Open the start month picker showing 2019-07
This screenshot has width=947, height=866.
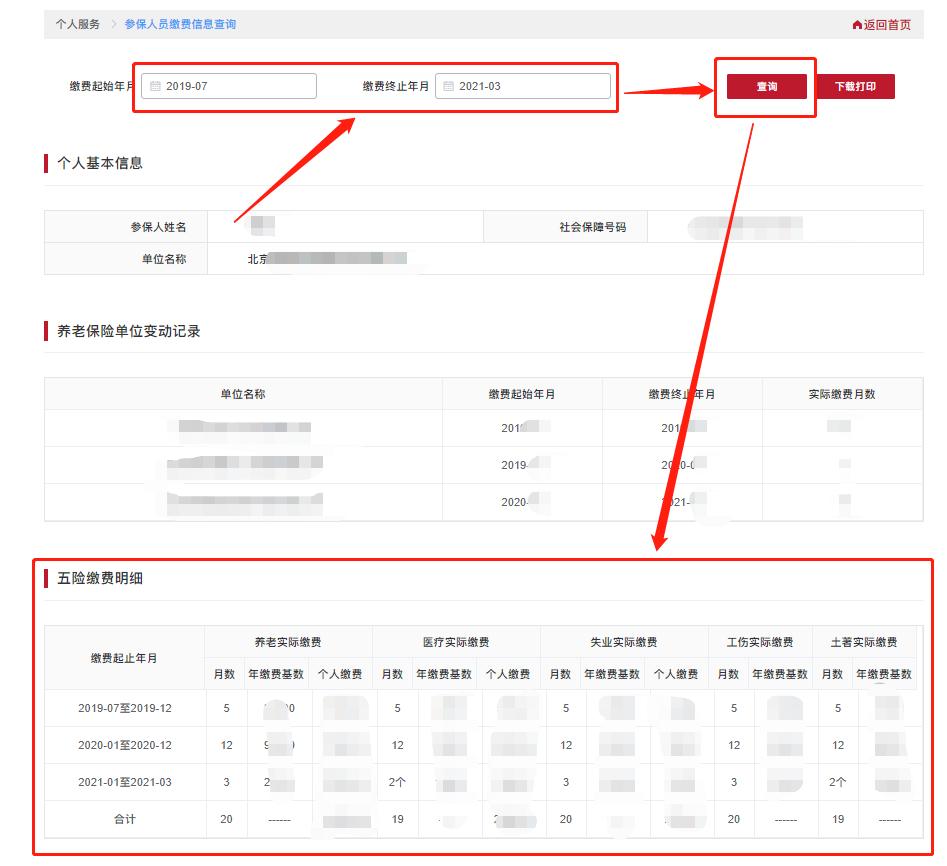(x=230, y=86)
